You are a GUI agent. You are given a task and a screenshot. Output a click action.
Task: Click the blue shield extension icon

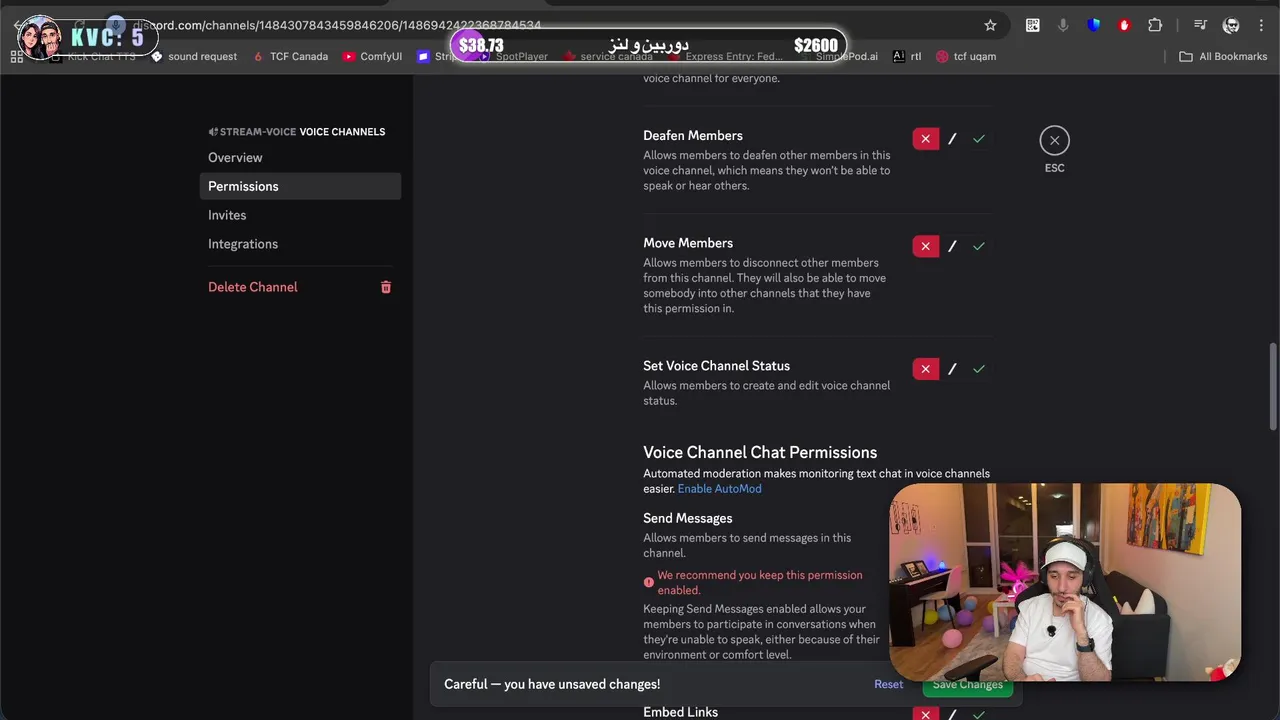click(1094, 25)
